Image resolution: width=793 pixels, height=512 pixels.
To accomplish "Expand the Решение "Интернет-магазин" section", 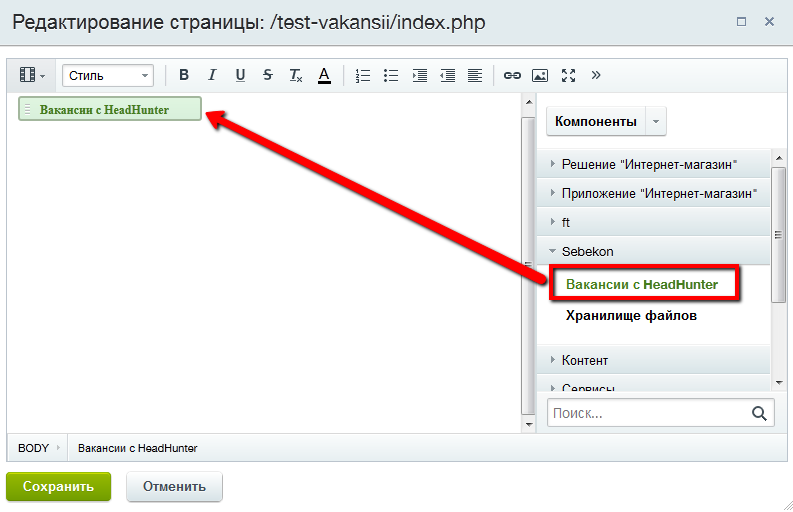I will tap(653, 164).
